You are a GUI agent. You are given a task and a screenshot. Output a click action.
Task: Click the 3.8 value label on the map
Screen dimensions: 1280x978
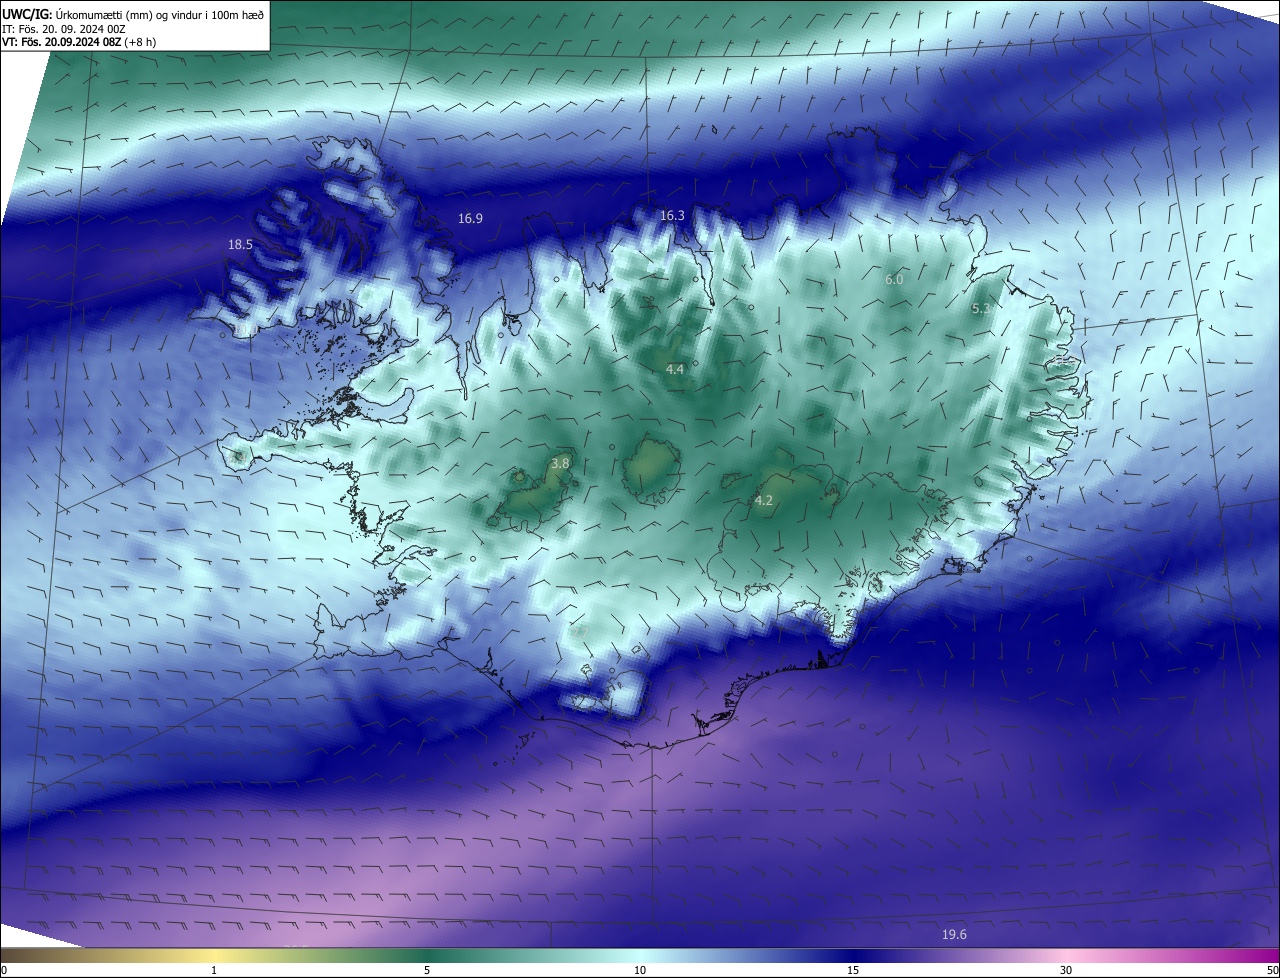pos(560,463)
